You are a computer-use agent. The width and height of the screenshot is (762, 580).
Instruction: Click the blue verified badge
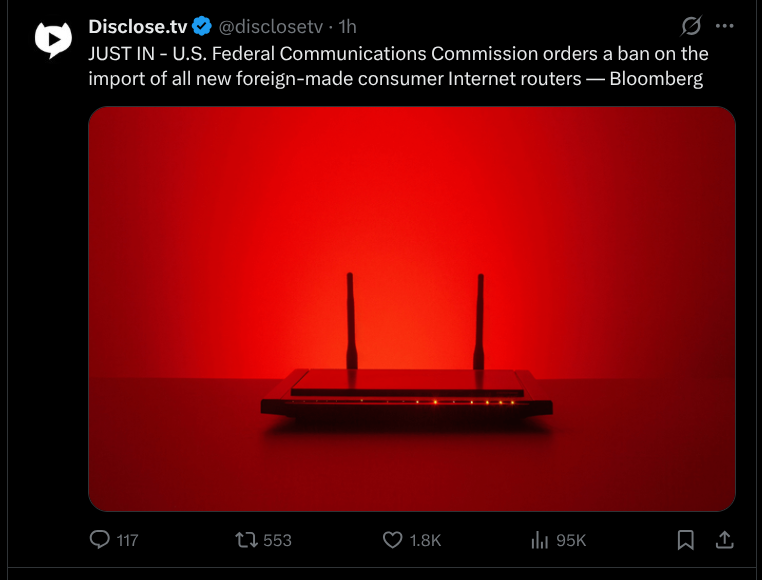(202, 26)
